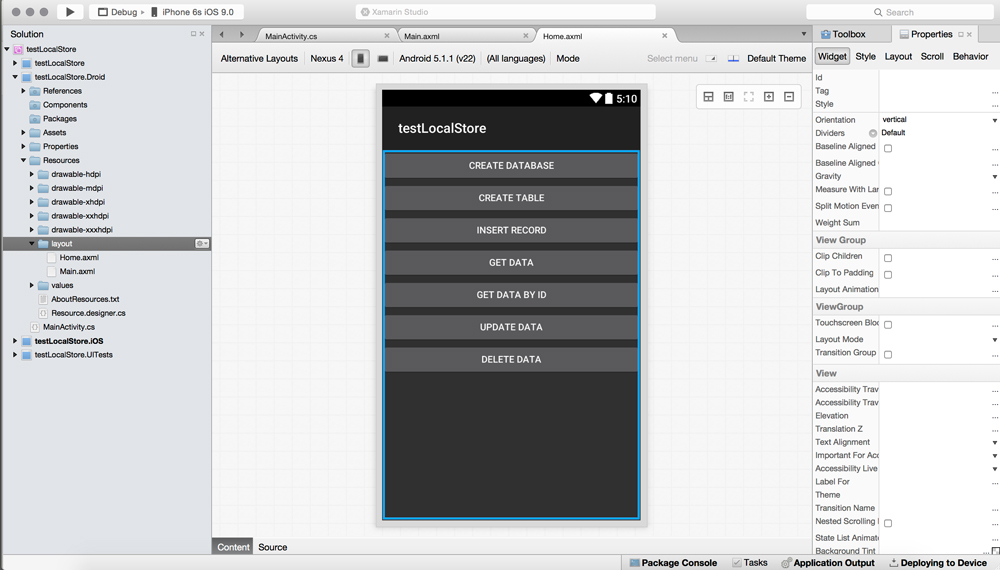Switch to Source view
This screenshot has height=570, width=1000.
pos(272,547)
